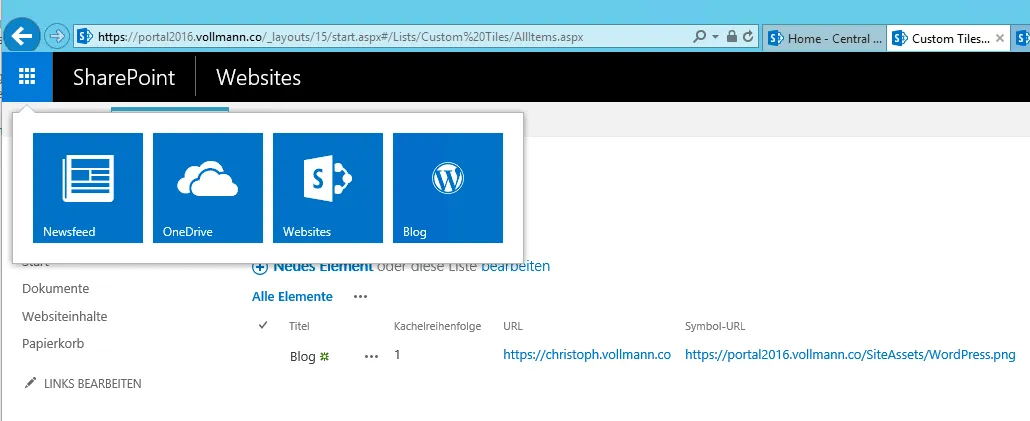1030x421 pixels.
Task: Close the Custom Tiles browser tab
Action: (1000, 38)
